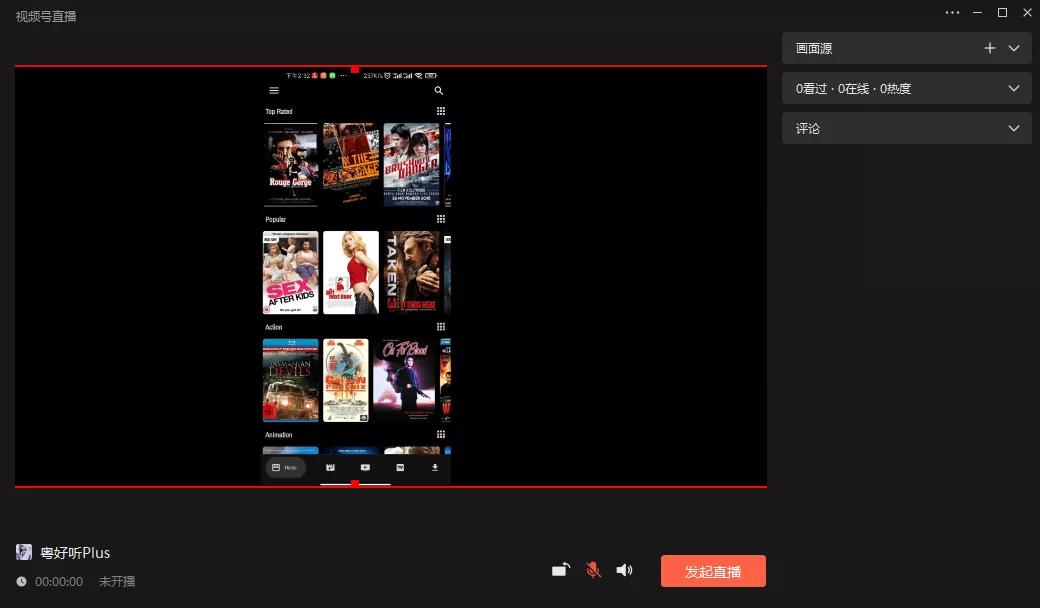Select the Home tab in phone preview

pos(285,467)
